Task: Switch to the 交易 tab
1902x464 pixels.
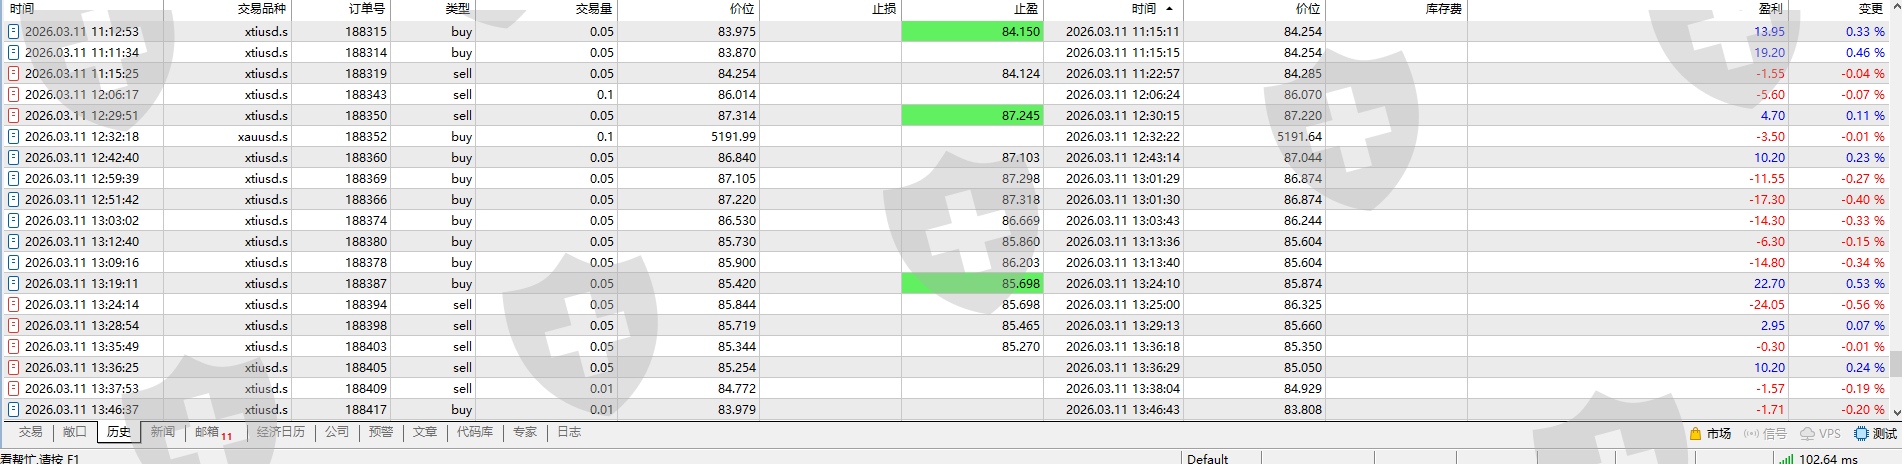Action: click(31, 432)
